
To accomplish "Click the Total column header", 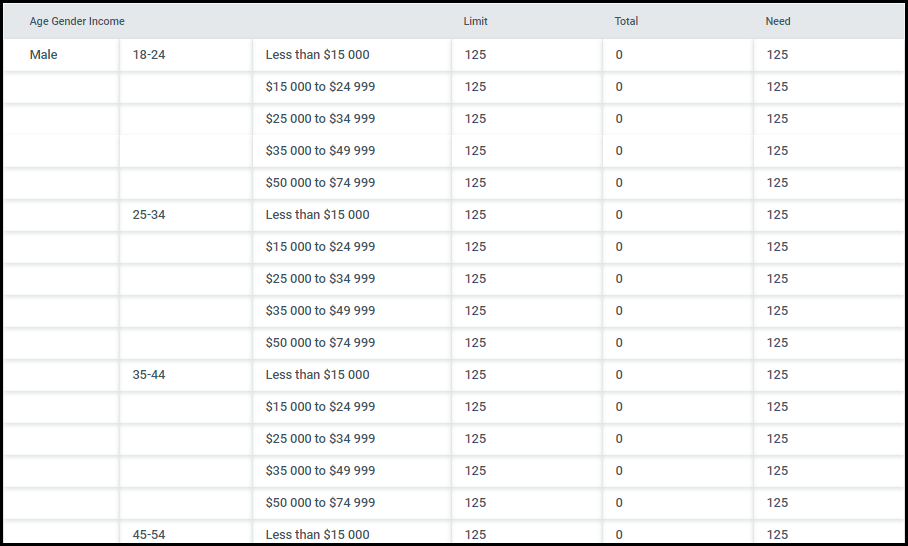I will (x=626, y=21).
